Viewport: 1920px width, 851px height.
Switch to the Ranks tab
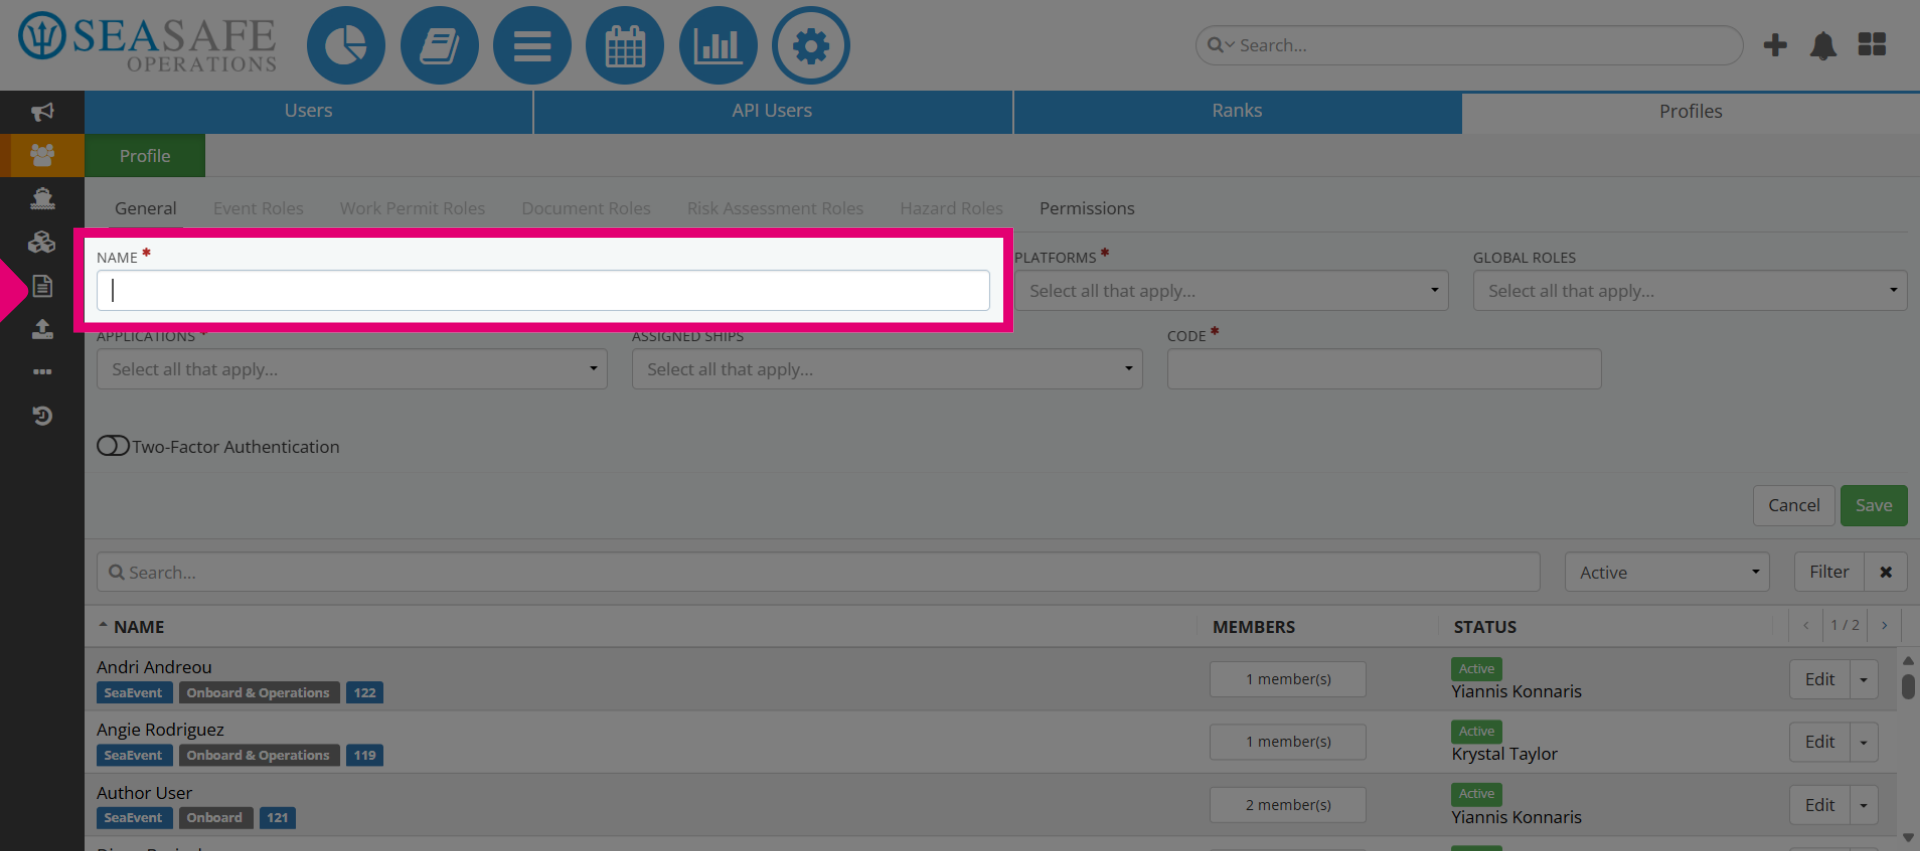click(x=1237, y=111)
